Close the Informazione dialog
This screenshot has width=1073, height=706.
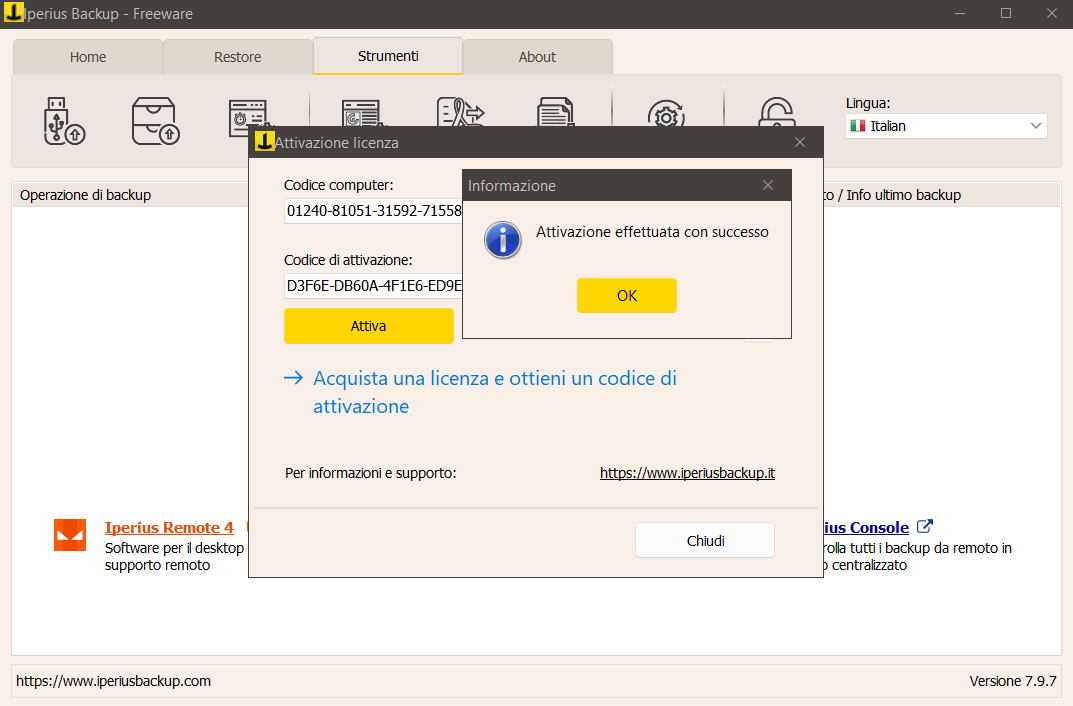pyautogui.click(x=768, y=185)
